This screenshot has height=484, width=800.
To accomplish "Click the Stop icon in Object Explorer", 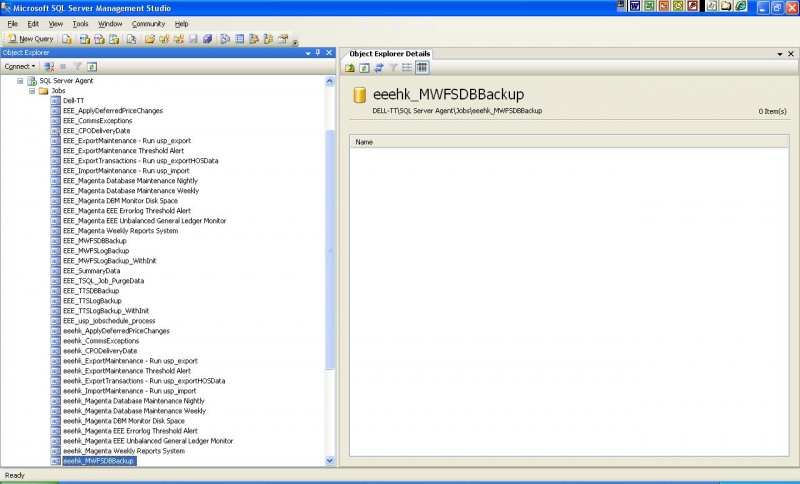I will click(63, 66).
